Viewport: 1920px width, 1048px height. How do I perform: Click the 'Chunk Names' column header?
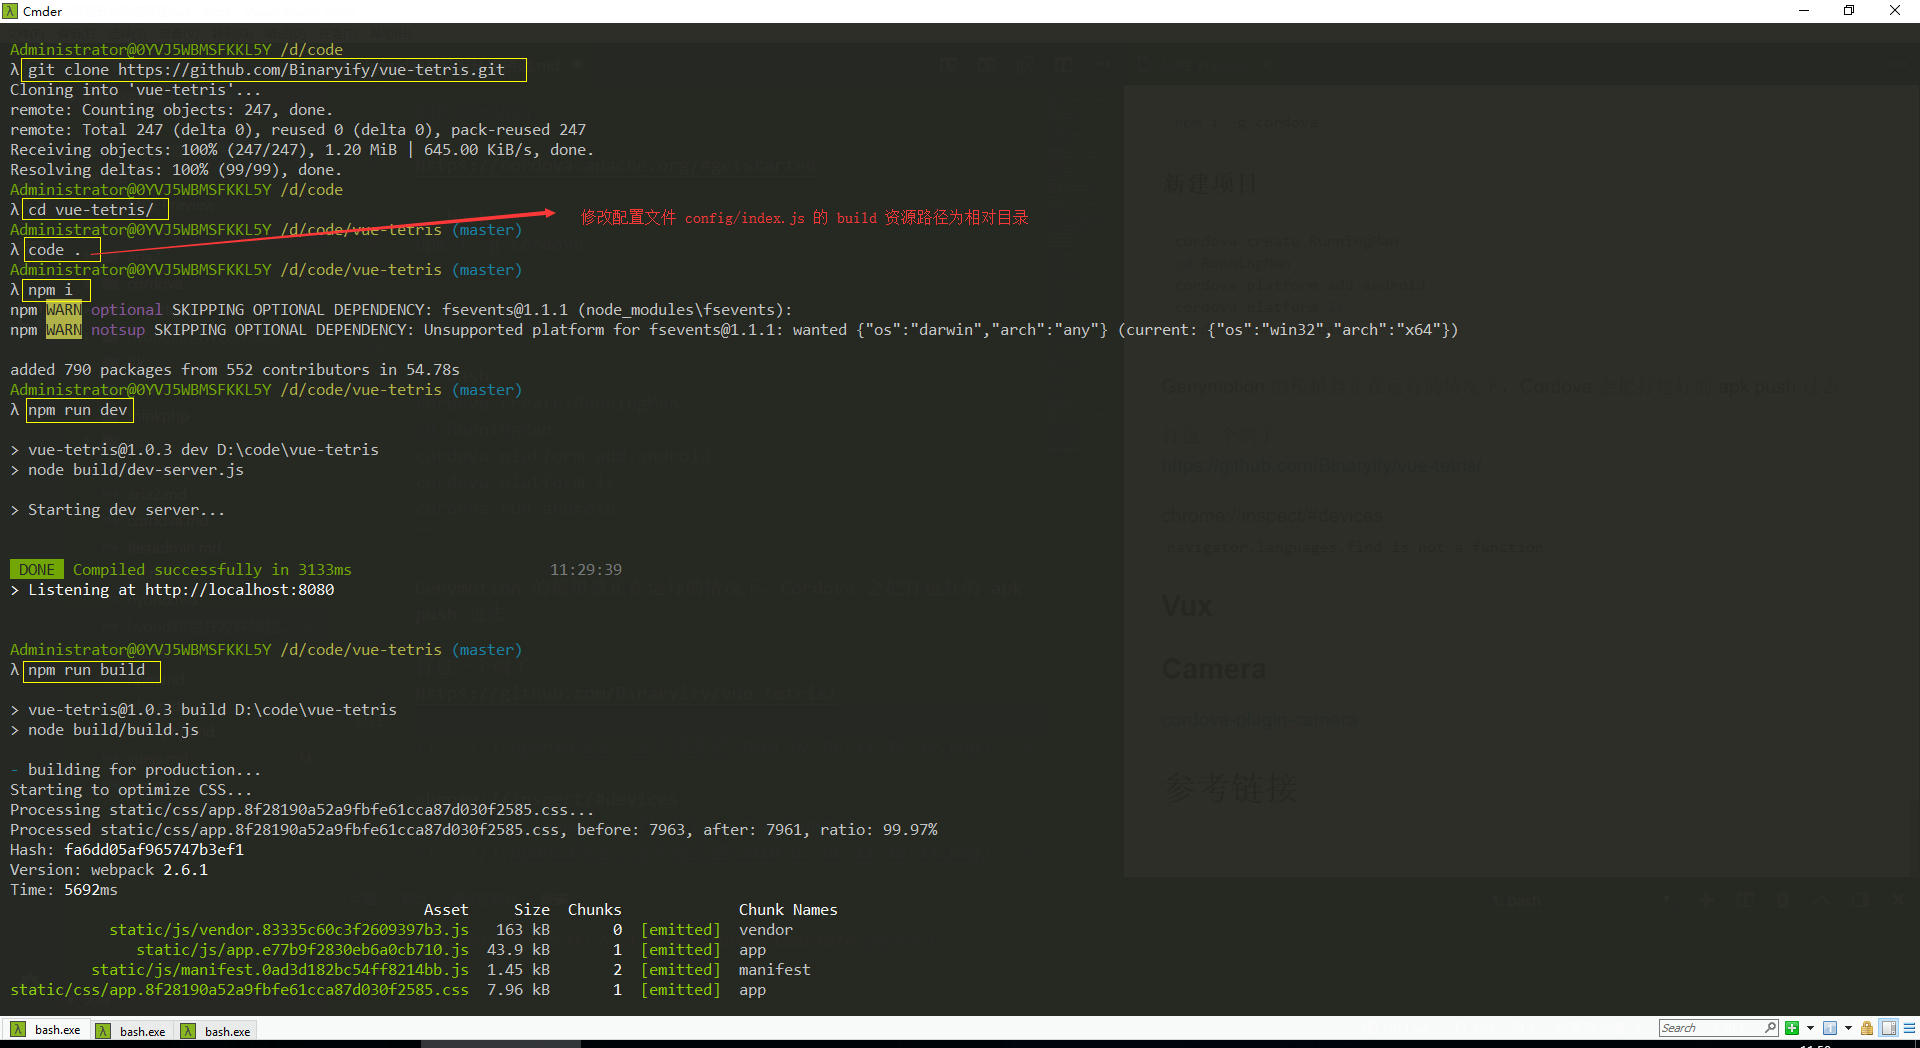(788, 910)
